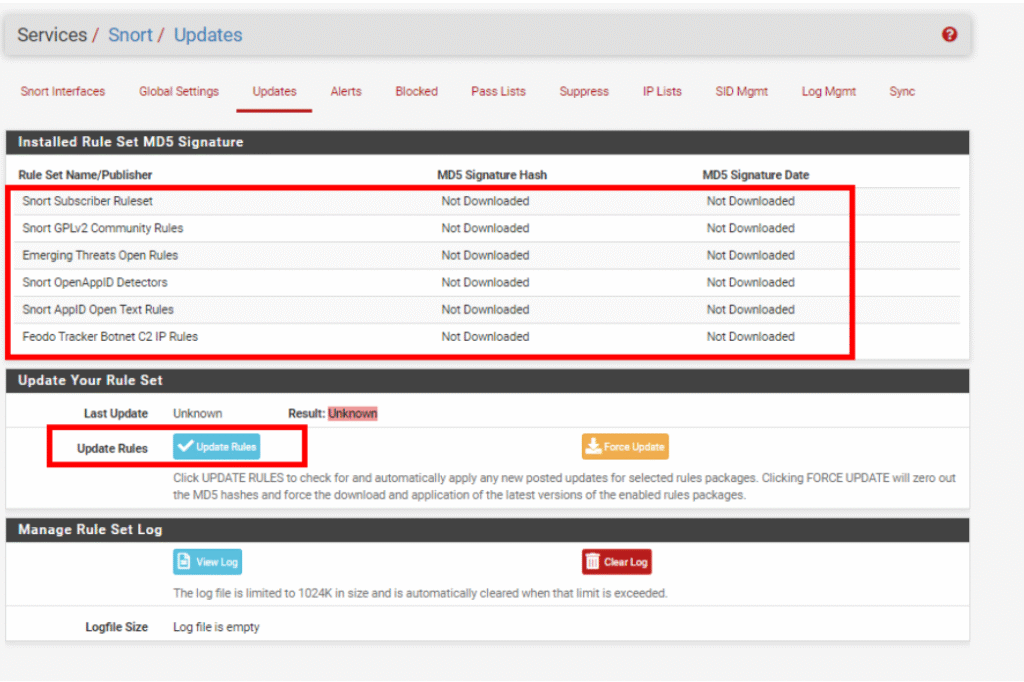Switch to the Sync tab
Image resolution: width=1024 pixels, height=682 pixels.
(902, 91)
